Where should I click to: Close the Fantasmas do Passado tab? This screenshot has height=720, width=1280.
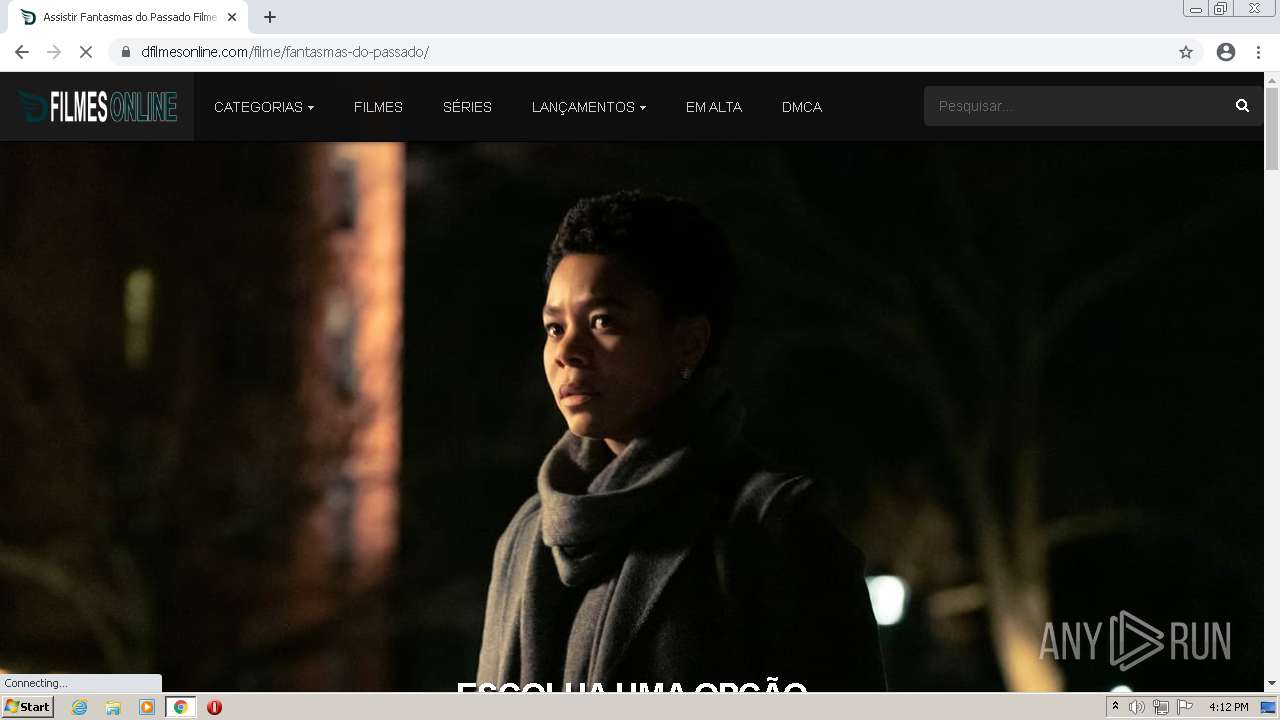pos(232,17)
